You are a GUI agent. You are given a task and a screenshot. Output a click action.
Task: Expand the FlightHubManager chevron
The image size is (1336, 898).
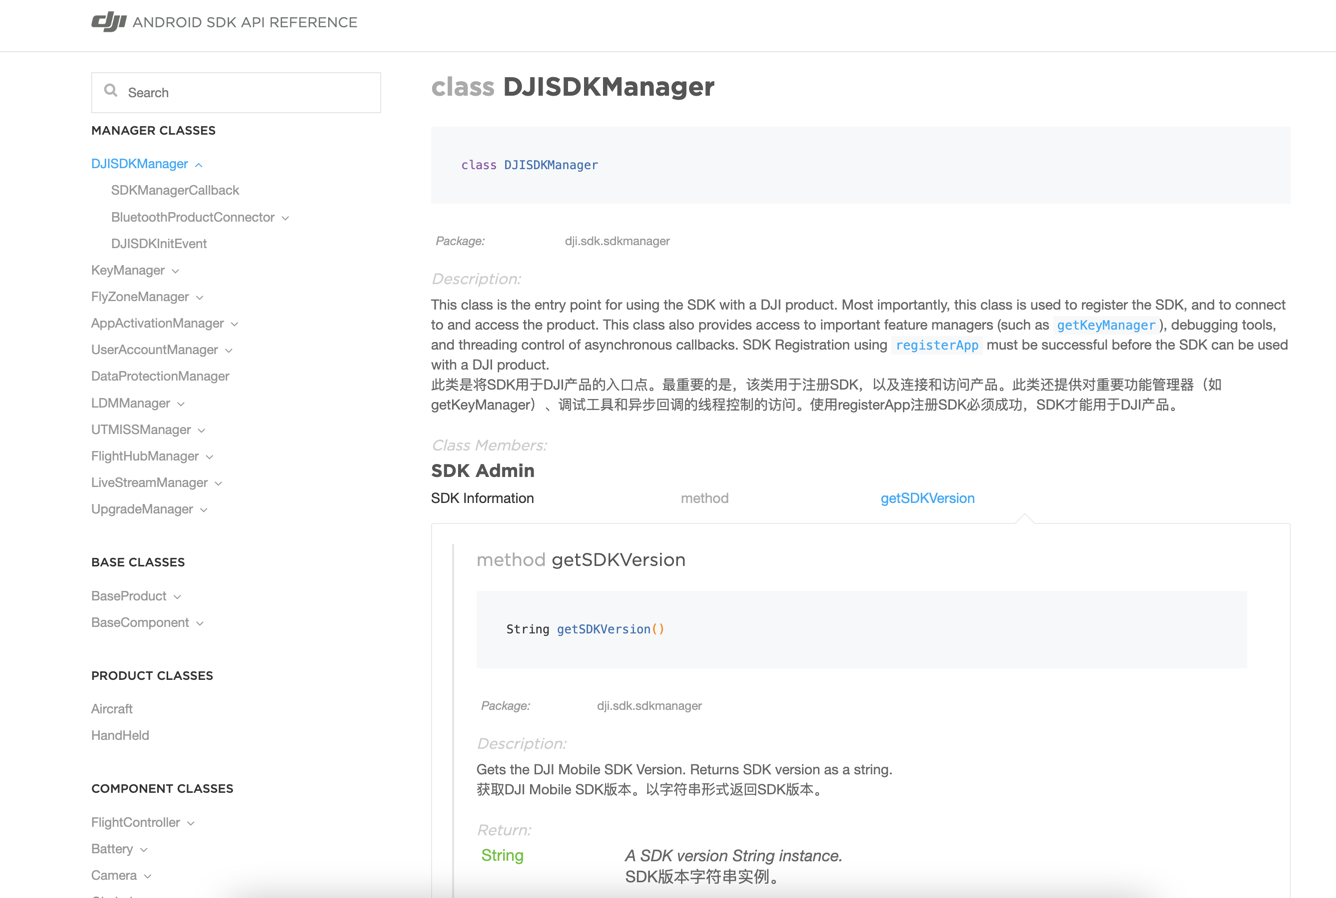pyautogui.click(x=210, y=457)
